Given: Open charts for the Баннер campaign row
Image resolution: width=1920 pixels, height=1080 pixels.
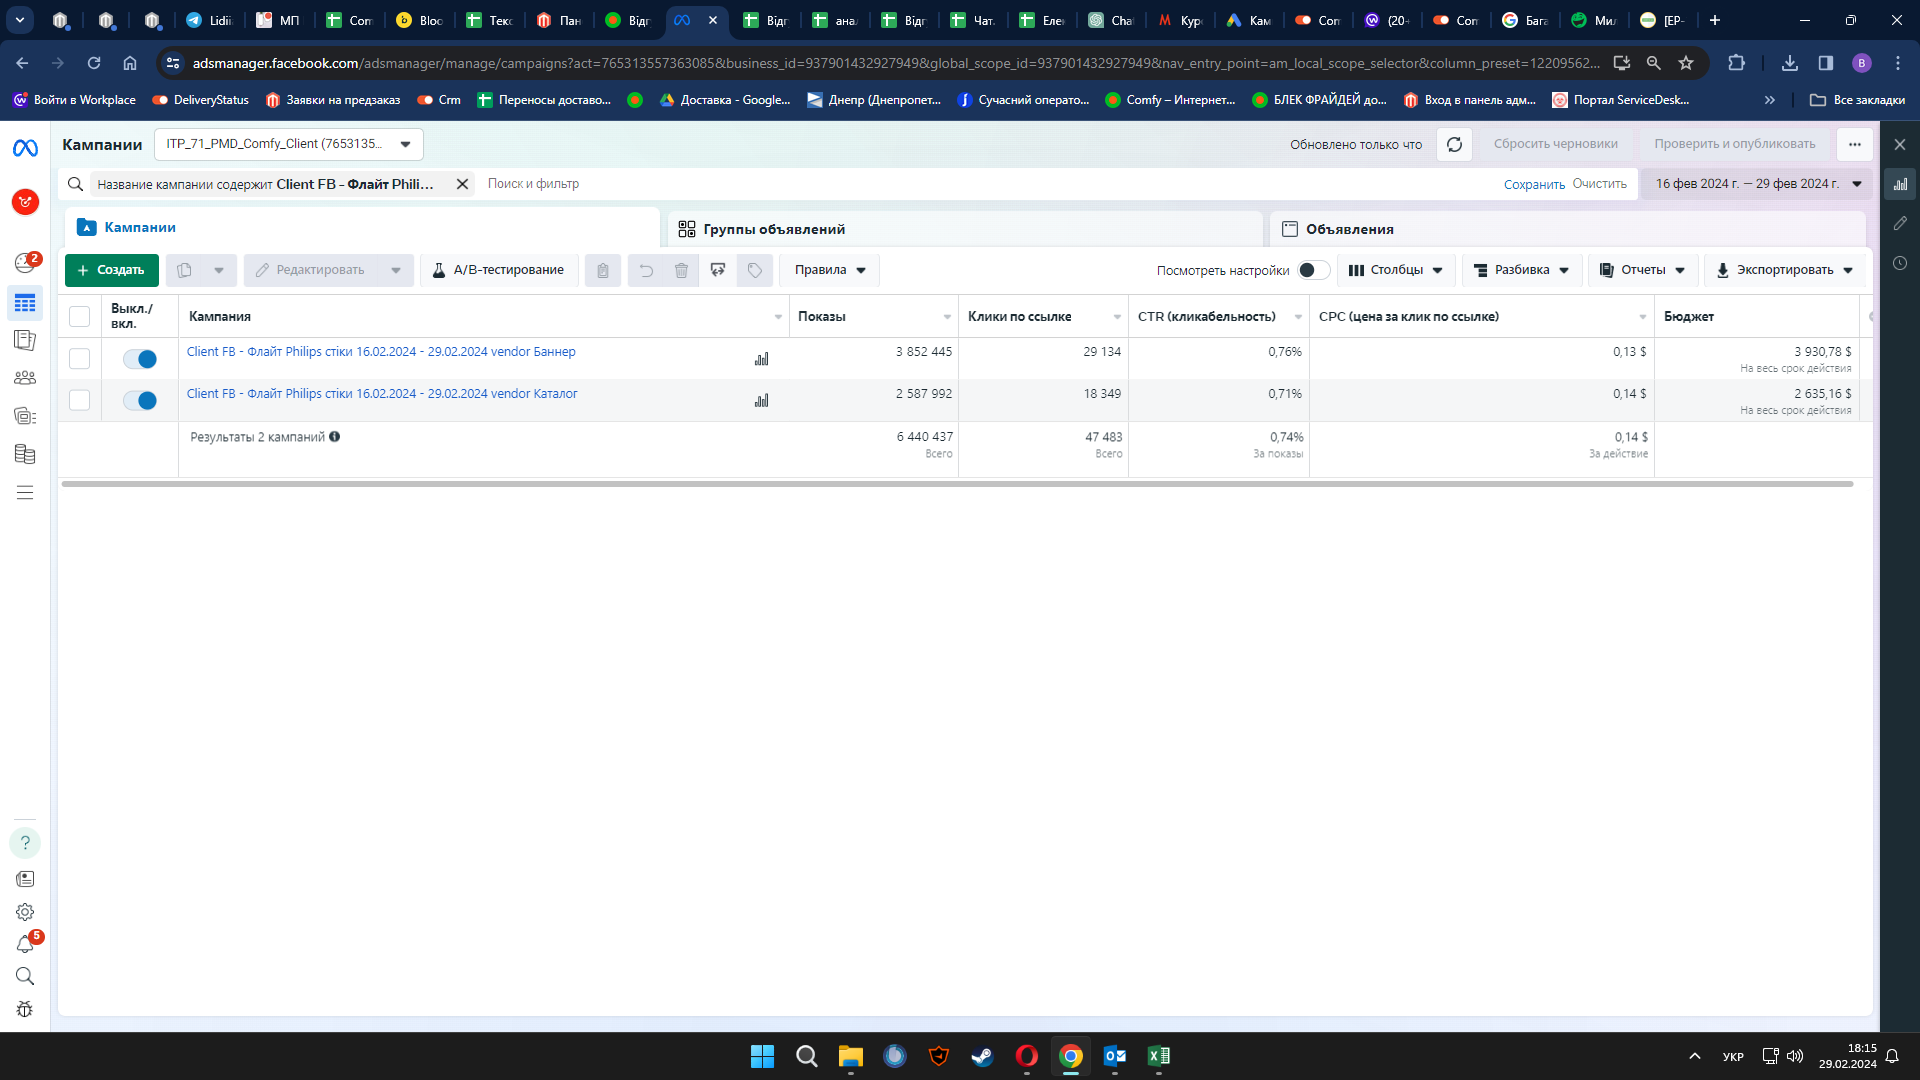Looking at the screenshot, I should 762,359.
